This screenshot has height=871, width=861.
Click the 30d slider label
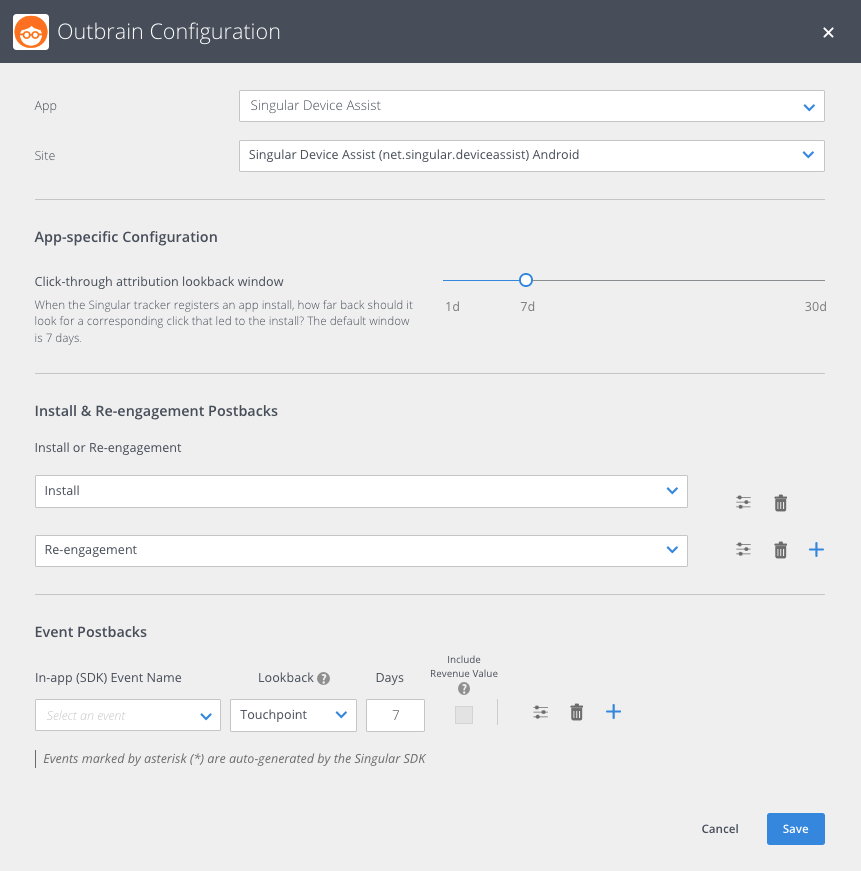(x=815, y=307)
